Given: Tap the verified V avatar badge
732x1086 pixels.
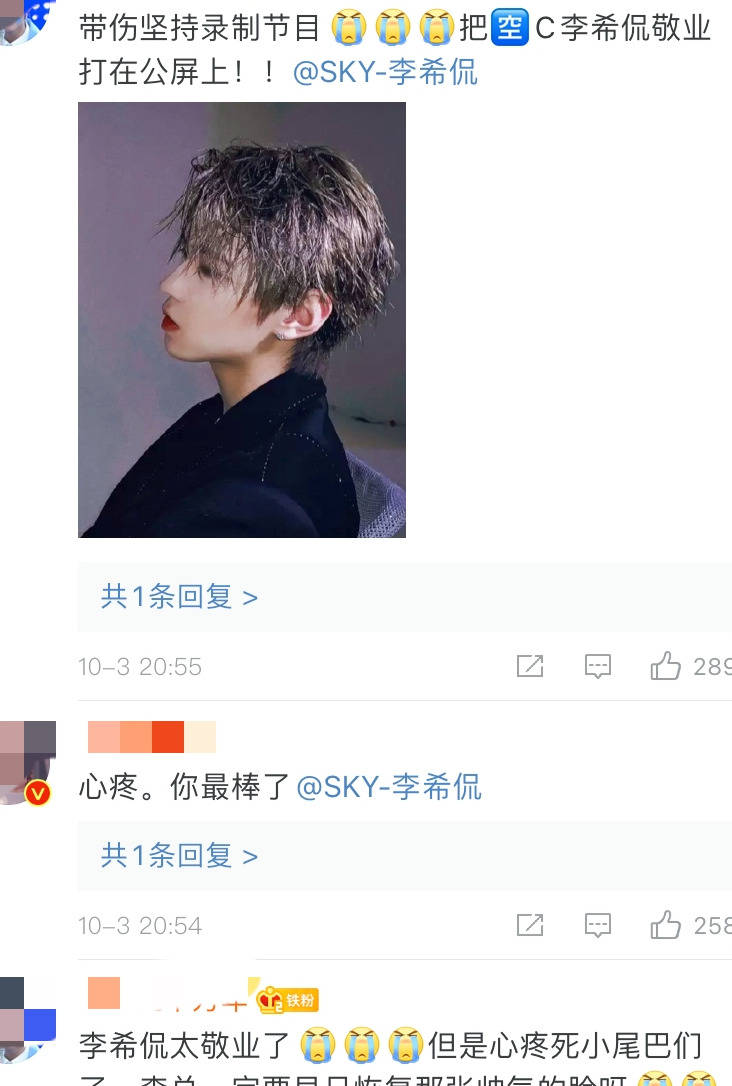Looking at the screenshot, I should coord(38,792).
